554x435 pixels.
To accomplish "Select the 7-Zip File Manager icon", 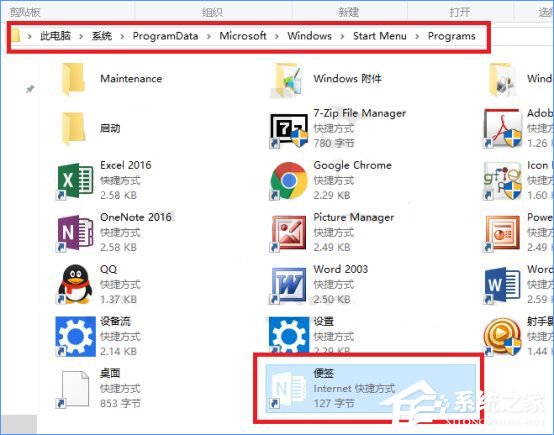I will click(x=289, y=130).
